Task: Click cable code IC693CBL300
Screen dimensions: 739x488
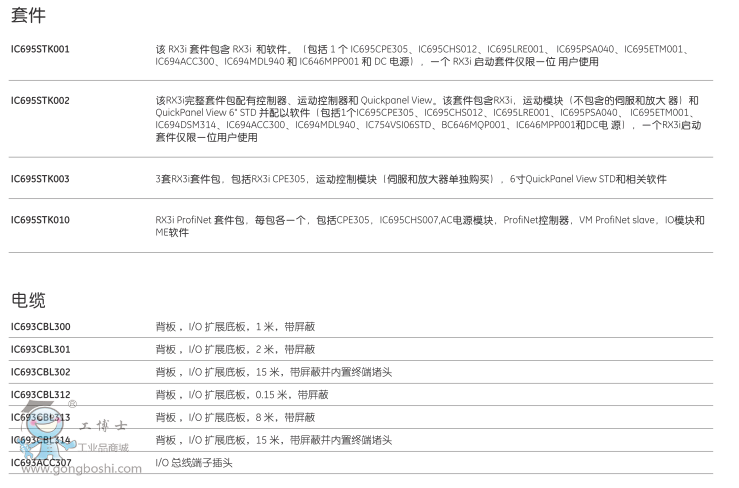Action: coord(41,327)
